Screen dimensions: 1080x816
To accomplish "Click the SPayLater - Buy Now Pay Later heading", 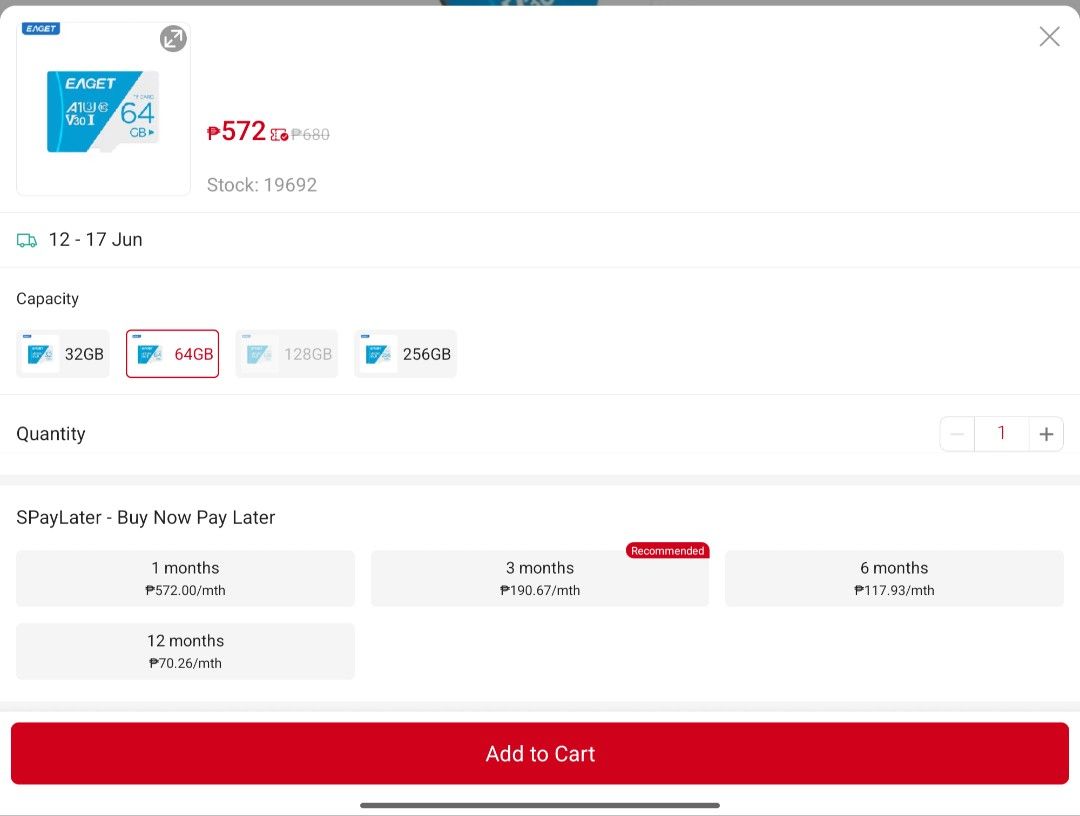I will pos(145,518).
